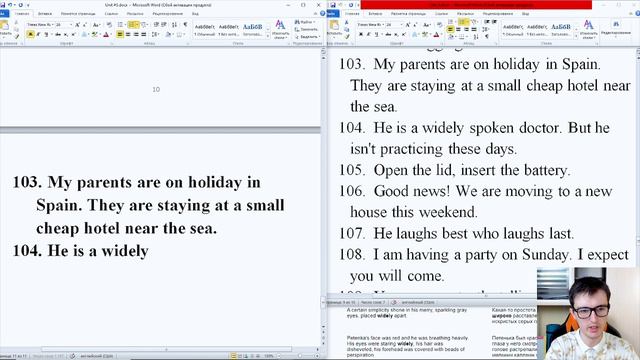This screenshot has width=640, height=360.
Task: Toggle Bold in the left Word window
Action: pyautogui.click(x=30, y=34)
